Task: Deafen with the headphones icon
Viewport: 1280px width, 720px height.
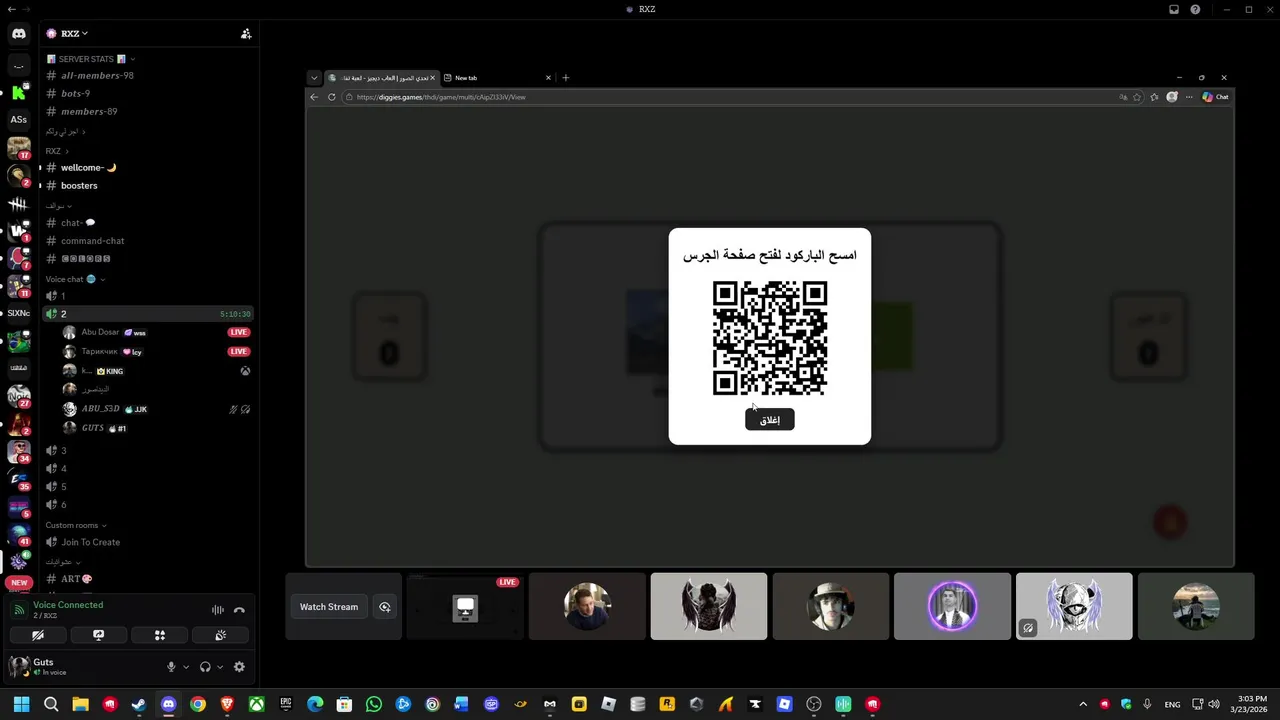Action: [x=205, y=667]
